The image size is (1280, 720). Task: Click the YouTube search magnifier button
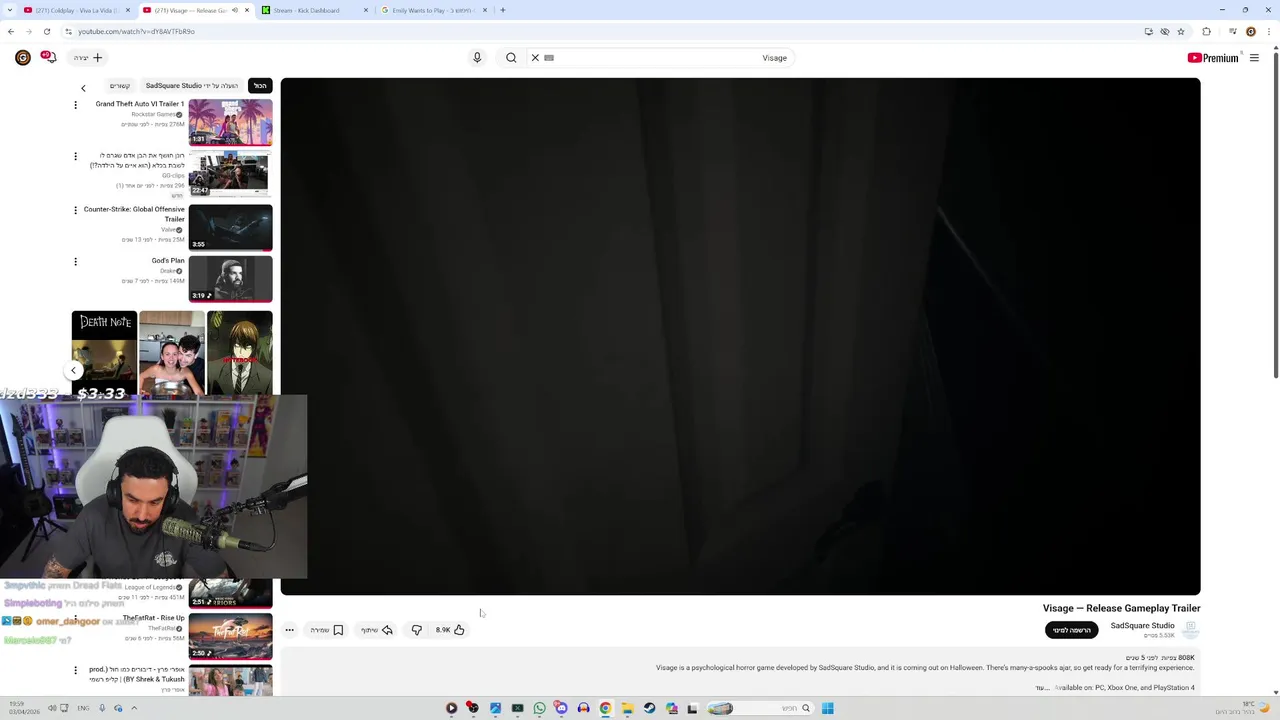pos(511,58)
